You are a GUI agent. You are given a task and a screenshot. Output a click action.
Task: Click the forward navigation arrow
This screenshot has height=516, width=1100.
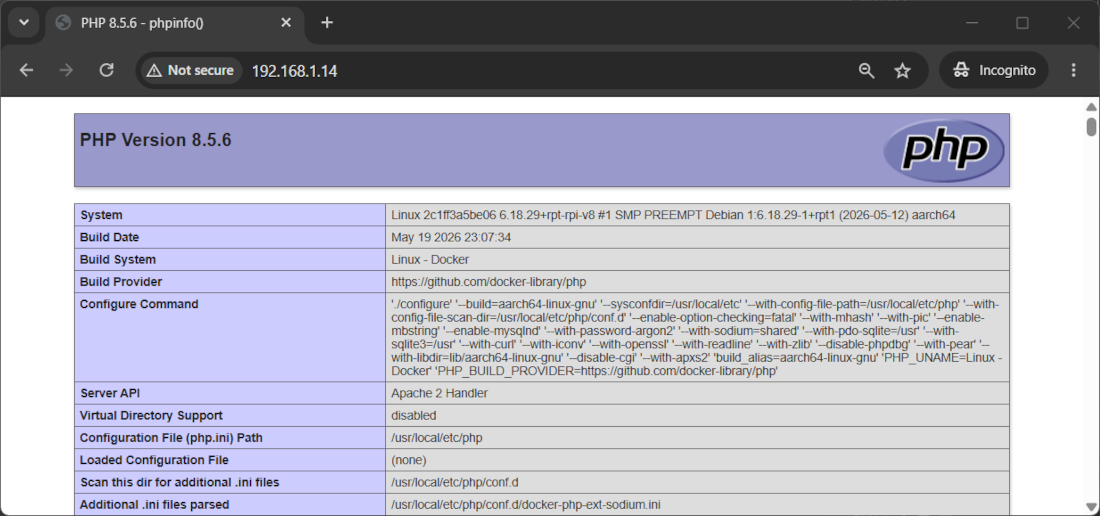[x=66, y=70]
